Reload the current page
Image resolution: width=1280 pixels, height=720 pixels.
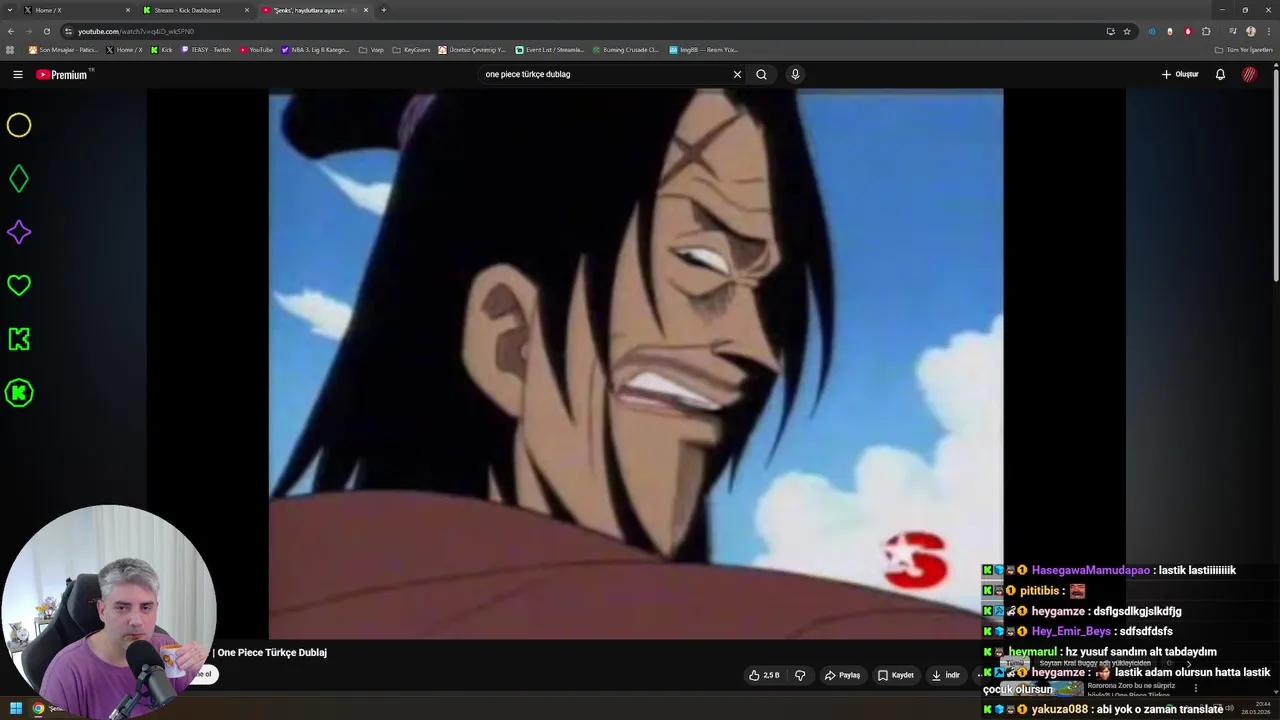(x=46, y=31)
